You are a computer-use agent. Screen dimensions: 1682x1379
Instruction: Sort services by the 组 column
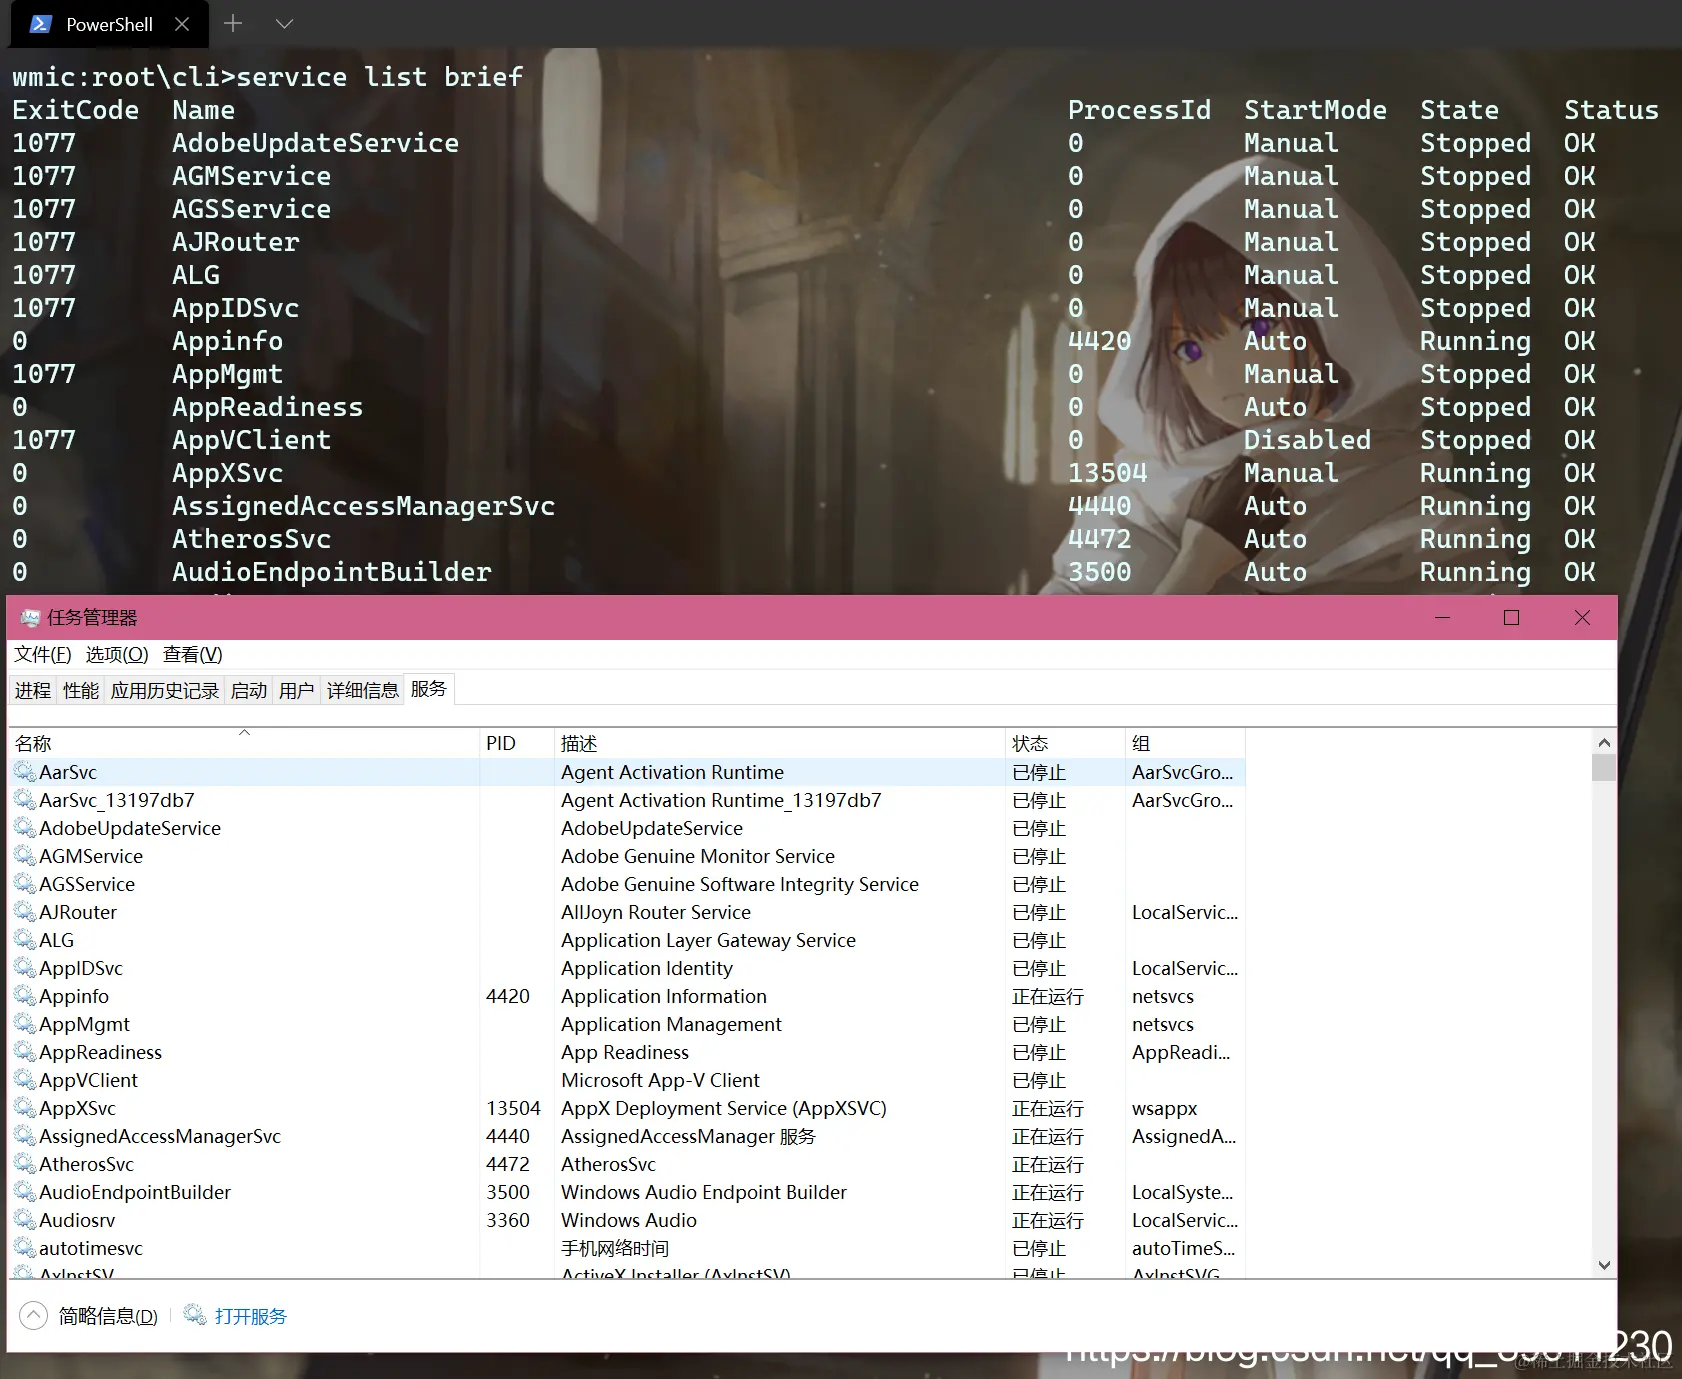click(1185, 743)
